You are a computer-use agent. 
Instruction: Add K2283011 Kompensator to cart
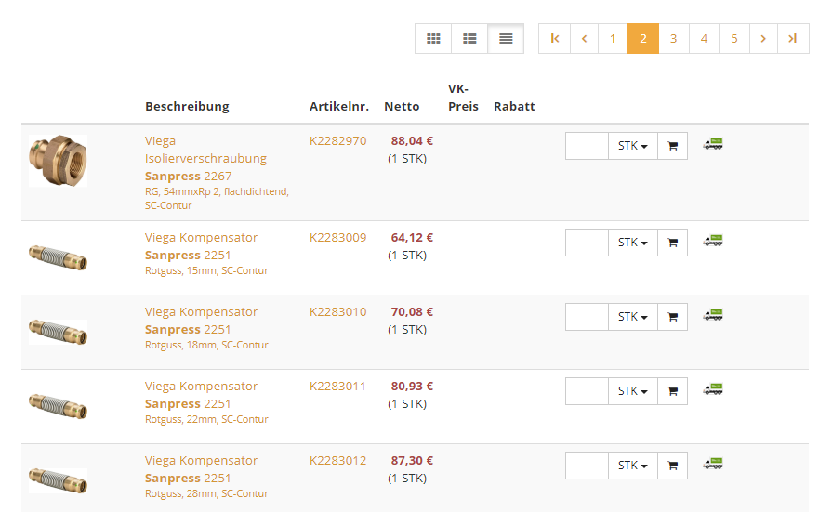point(672,391)
